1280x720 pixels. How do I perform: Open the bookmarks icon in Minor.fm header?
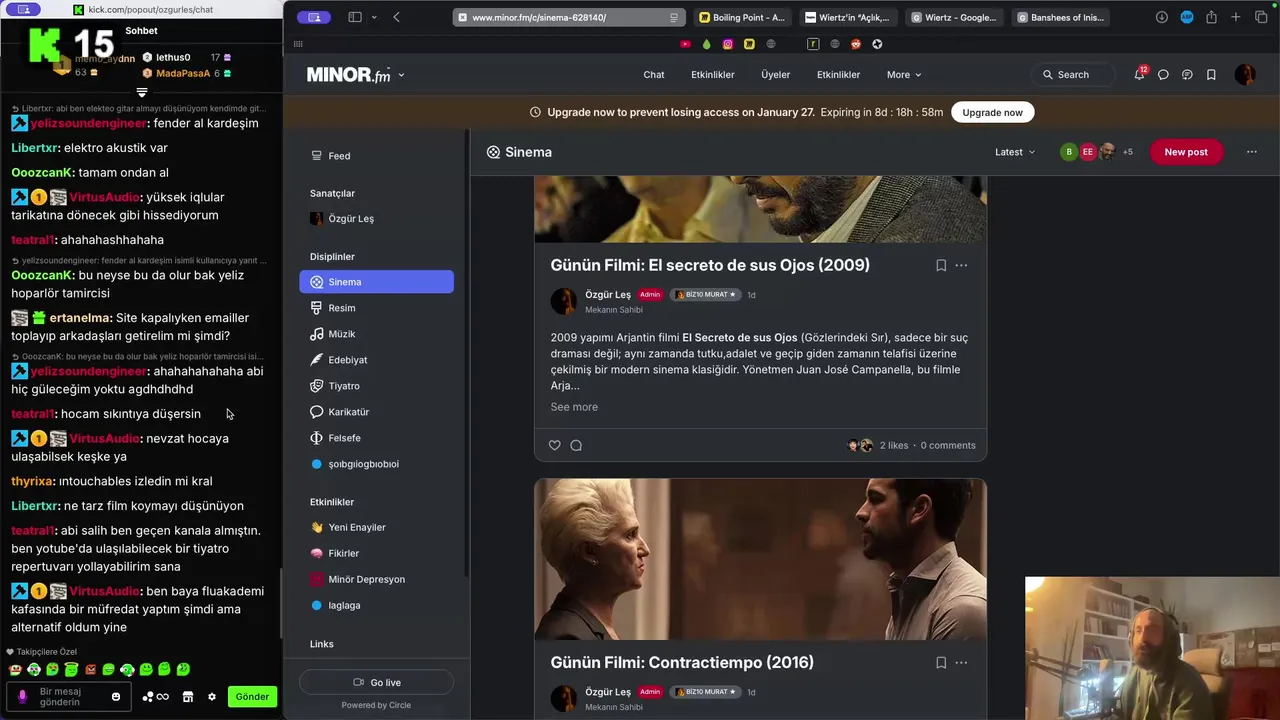tap(1211, 75)
